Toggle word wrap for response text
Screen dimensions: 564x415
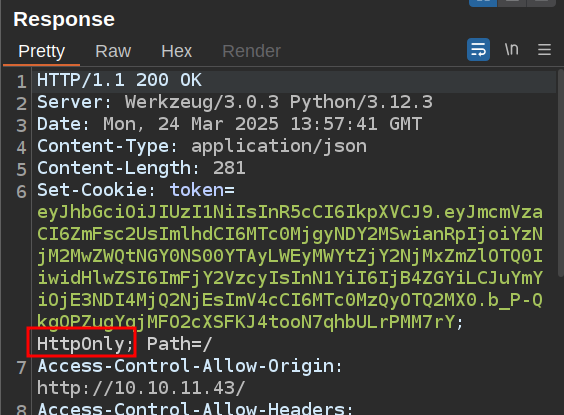point(478,49)
